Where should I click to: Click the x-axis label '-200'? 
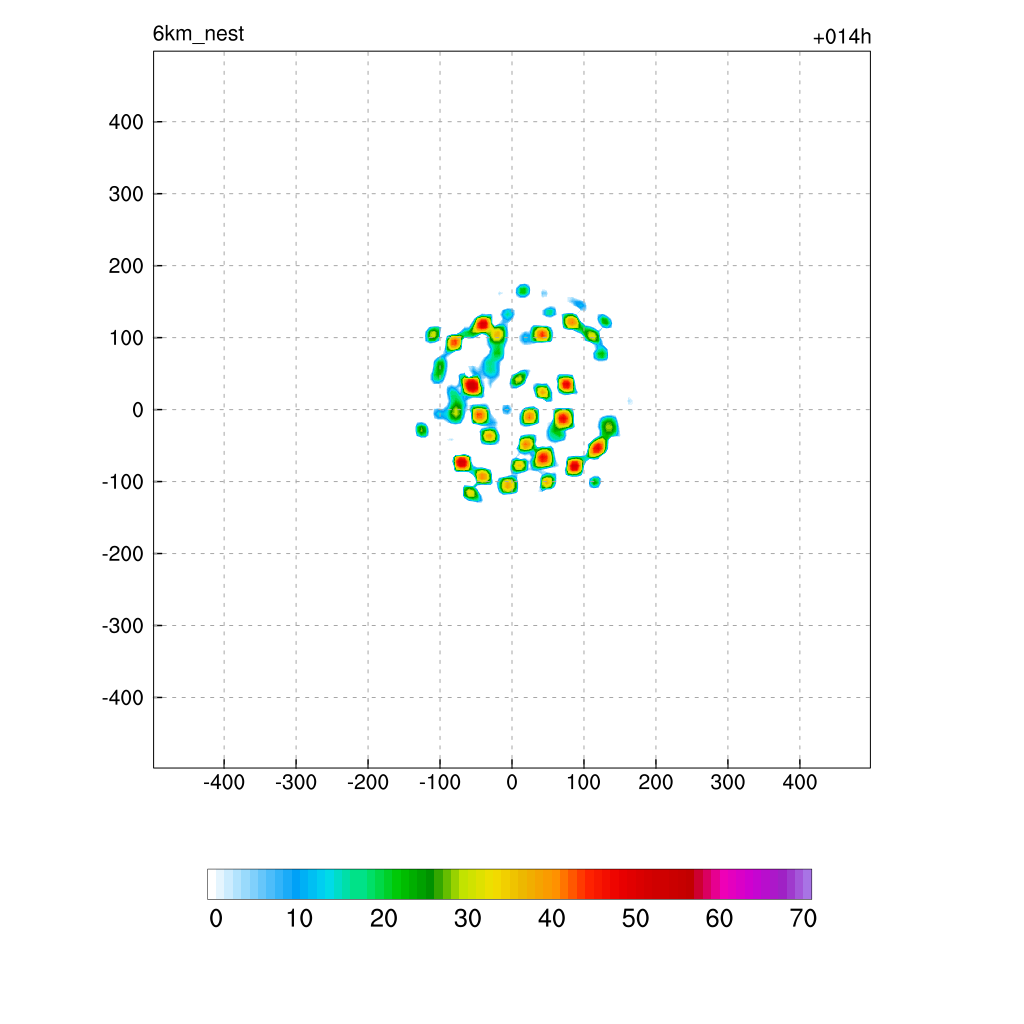tap(368, 782)
